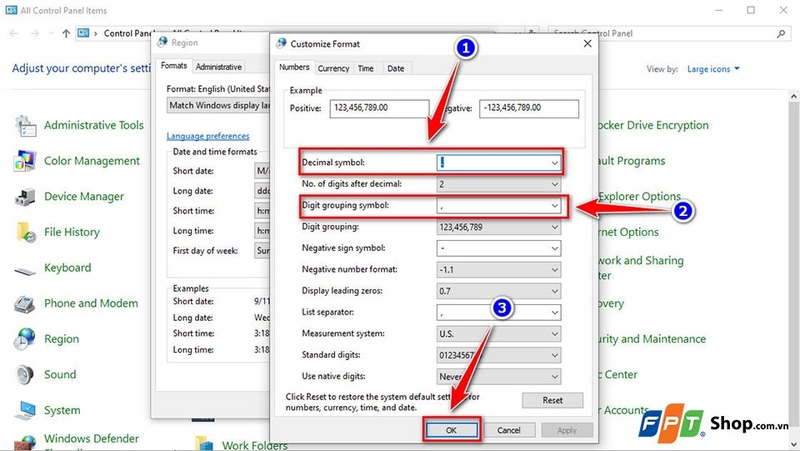Open No. of digits after decimal dropdown
800x451 pixels.
[555, 184]
